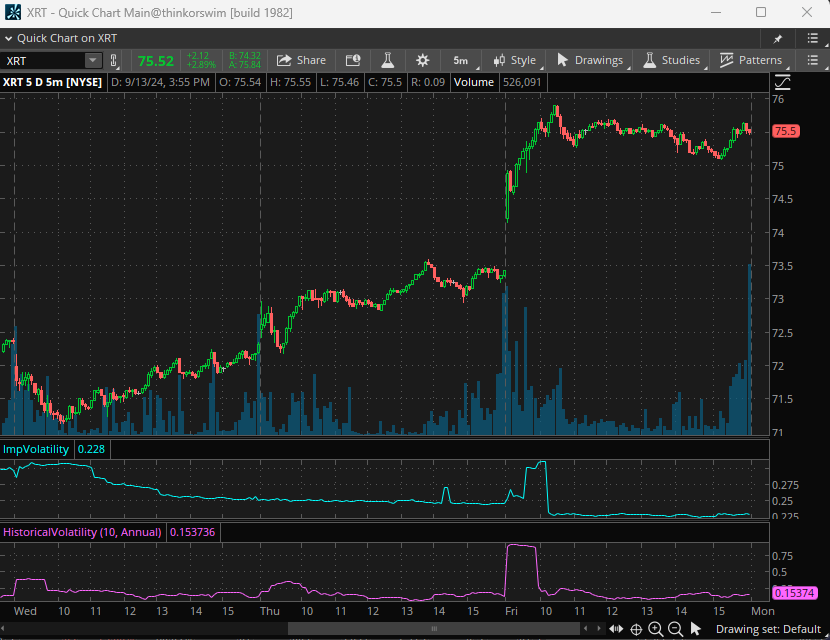This screenshot has width=830, height=640.
Task: Open the Share menu
Action: 301,60
